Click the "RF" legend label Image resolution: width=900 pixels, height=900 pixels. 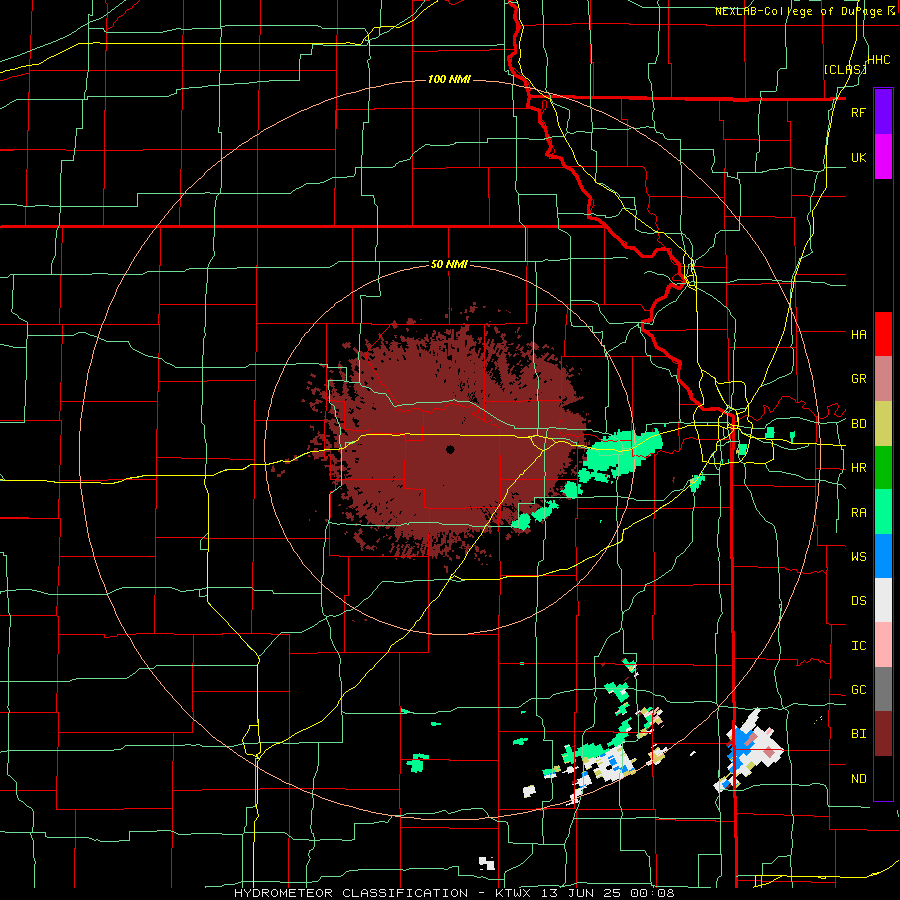point(858,112)
